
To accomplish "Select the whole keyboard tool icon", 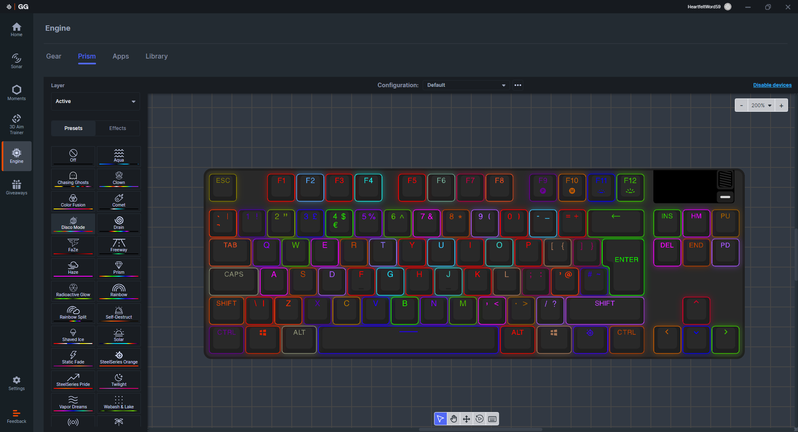I will coord(492,419).
